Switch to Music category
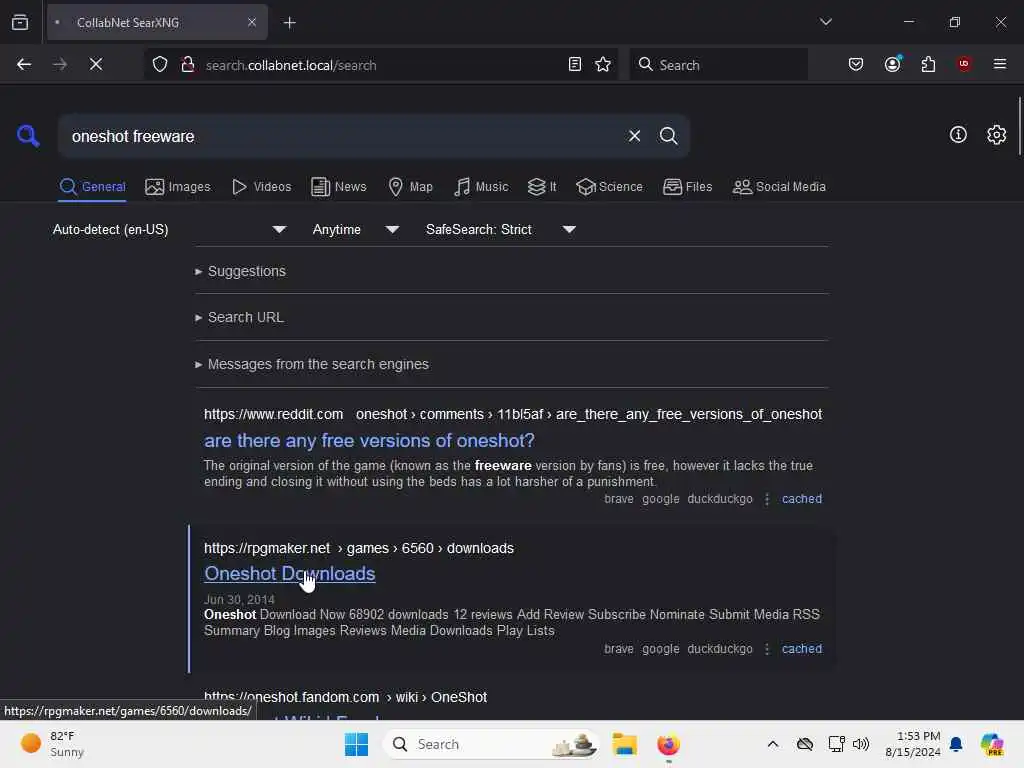The height and width of the screenshot is (768, 1024). pyautogui.click(x=481, y=187)
